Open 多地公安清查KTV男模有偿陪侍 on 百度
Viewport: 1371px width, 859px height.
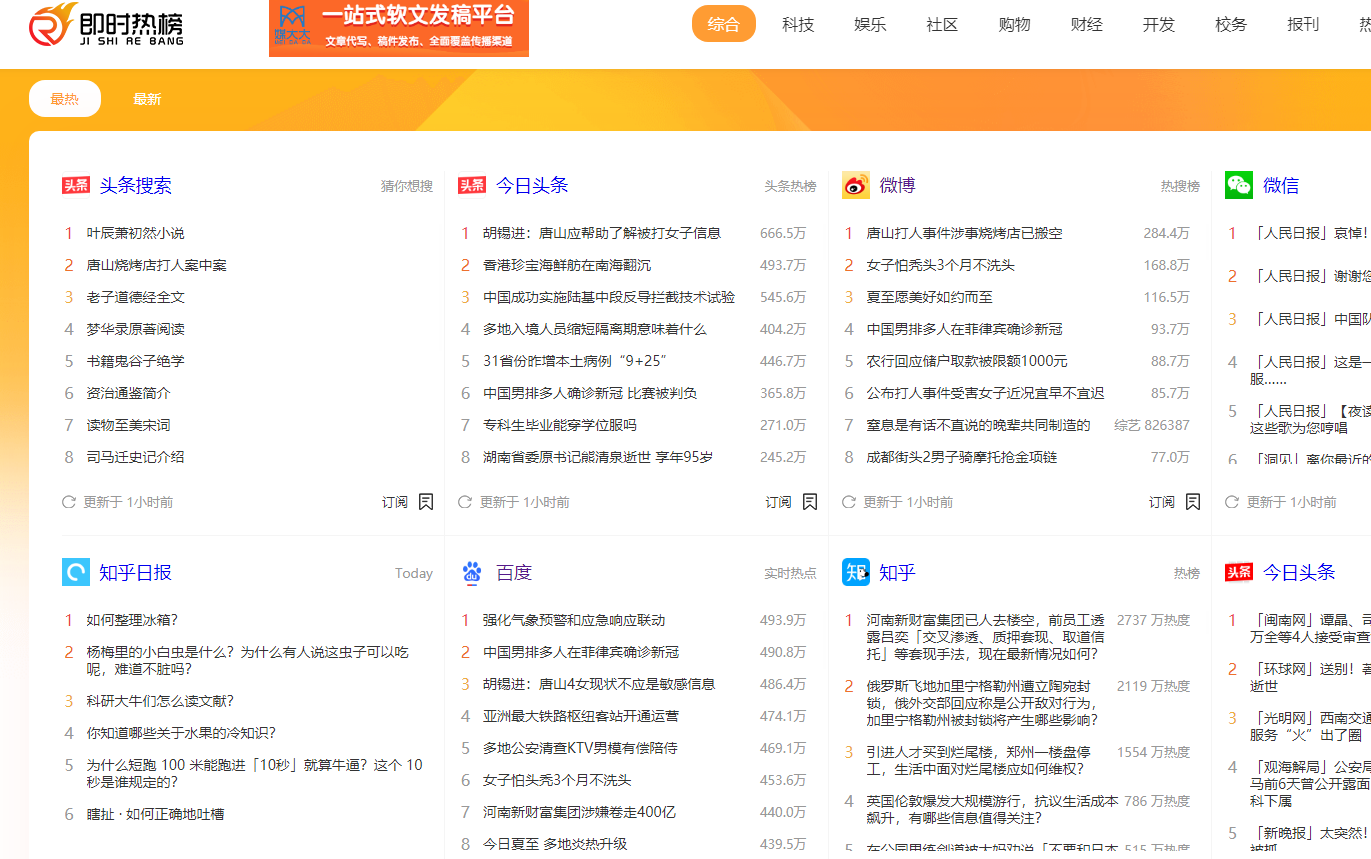580,748
